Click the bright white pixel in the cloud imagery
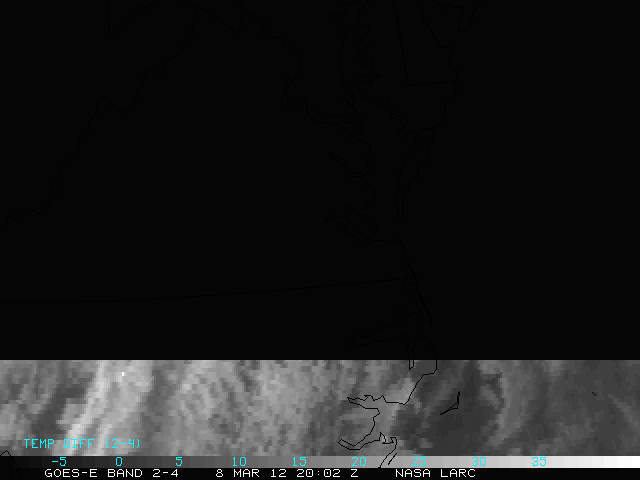Viewport: 640px width, 480px height. 123,374
